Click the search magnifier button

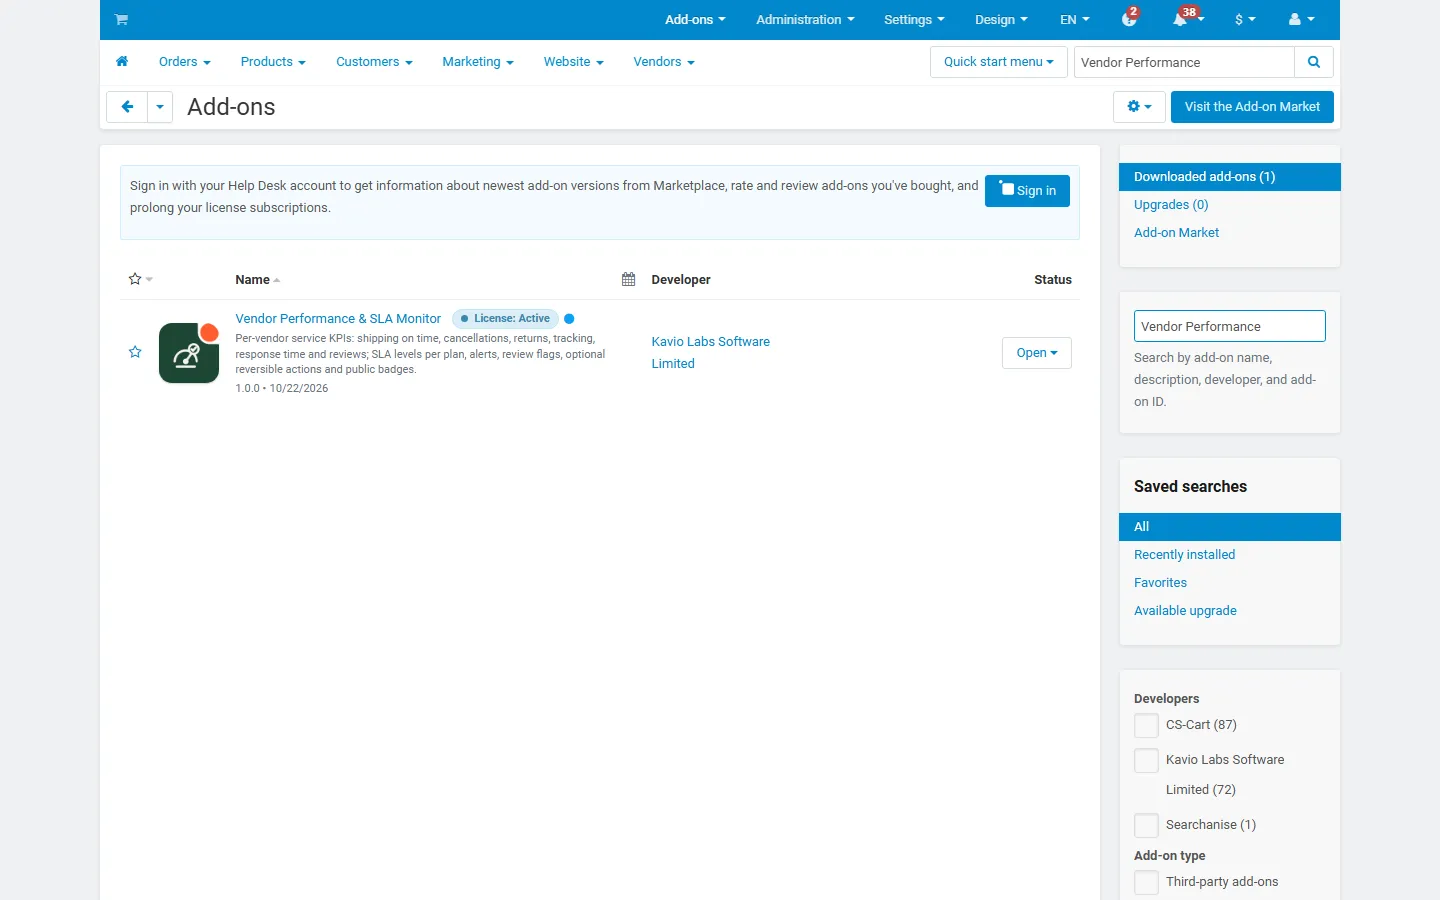1314,62
